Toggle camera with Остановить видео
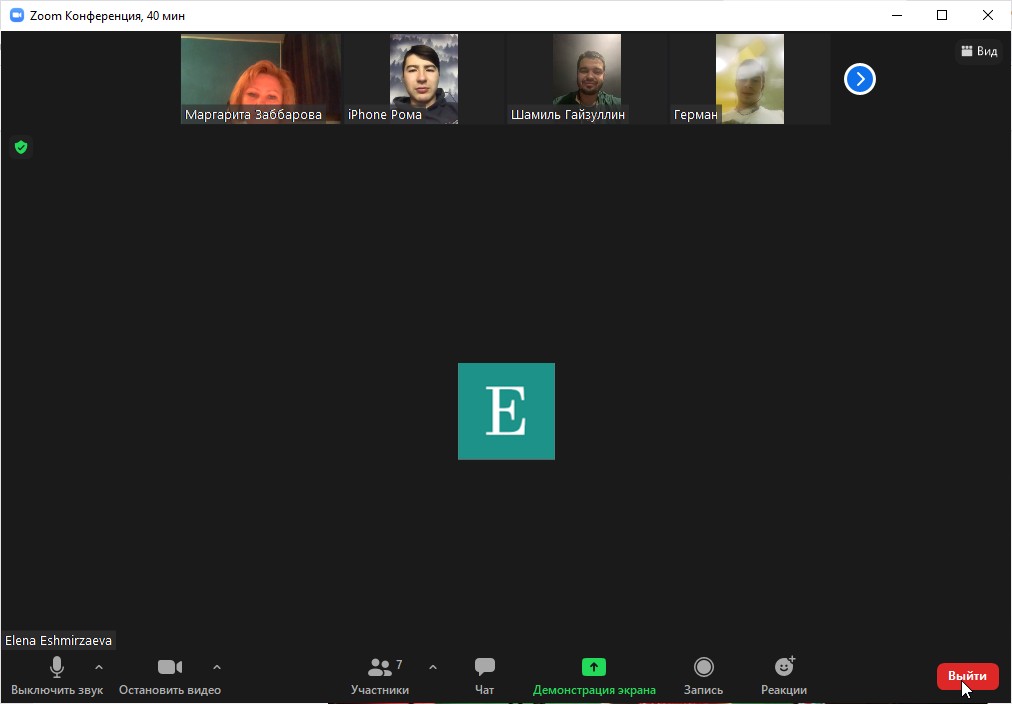 170,675
